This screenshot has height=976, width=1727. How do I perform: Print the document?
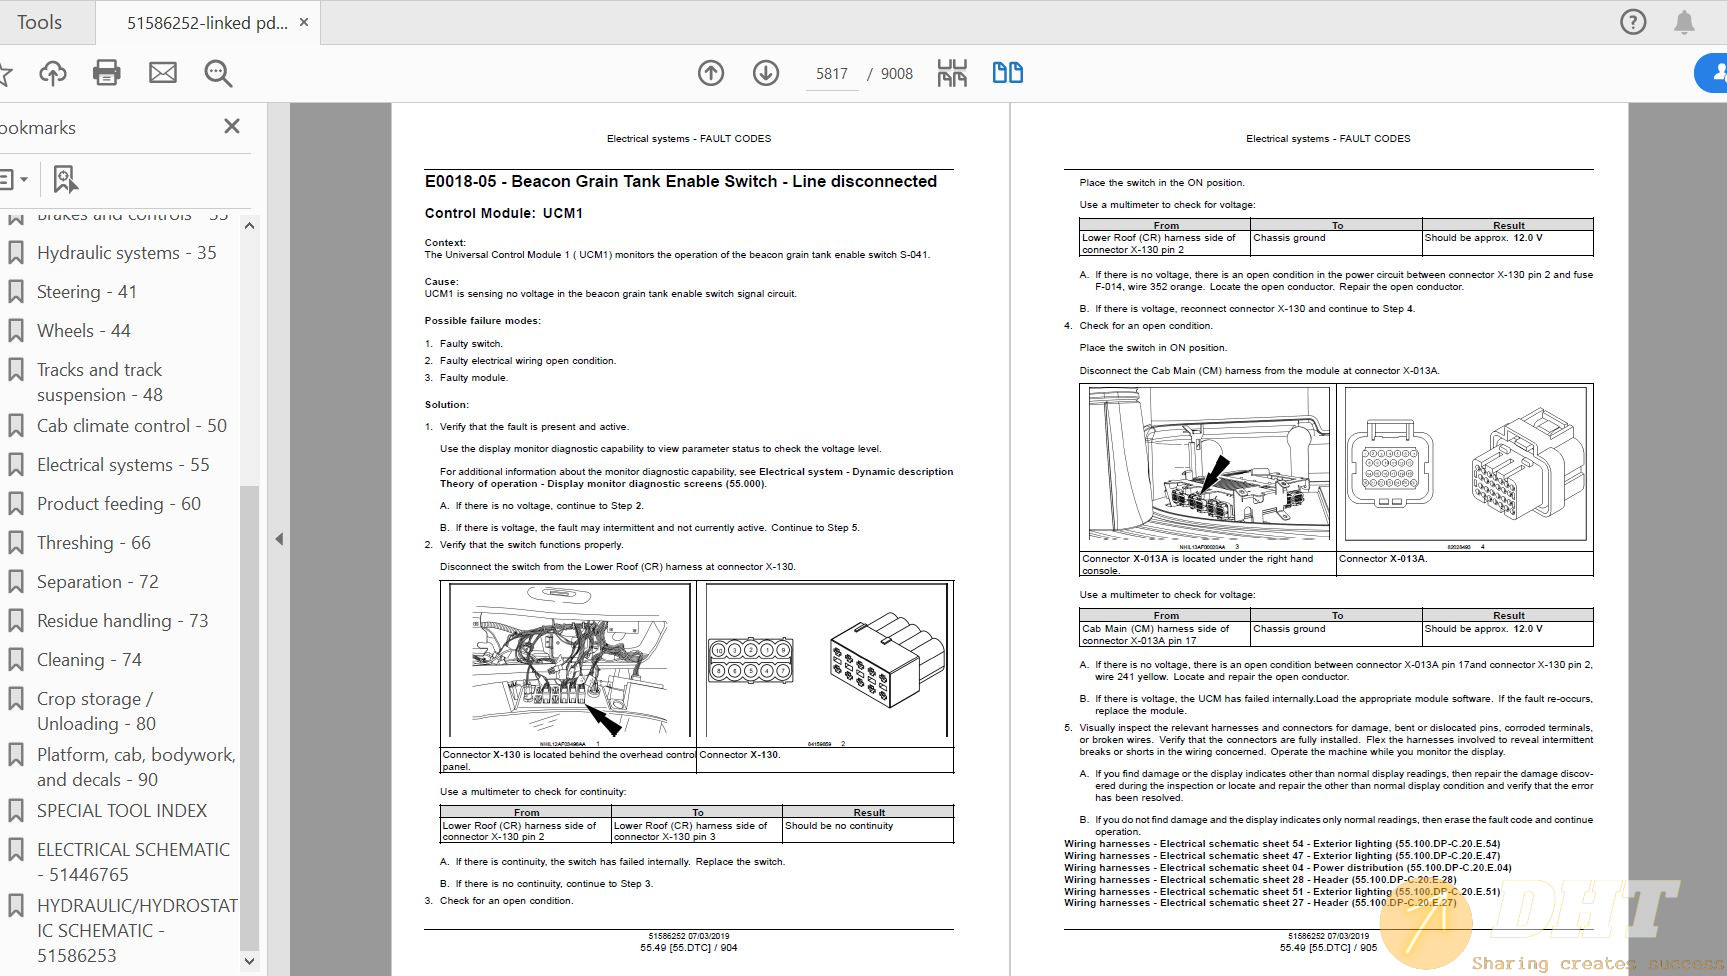tap(107, 73)
